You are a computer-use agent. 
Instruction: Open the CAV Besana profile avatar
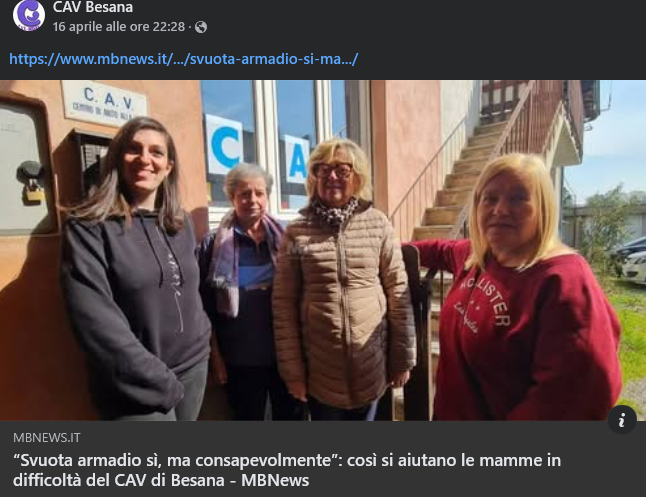click(x=28, y=15)
